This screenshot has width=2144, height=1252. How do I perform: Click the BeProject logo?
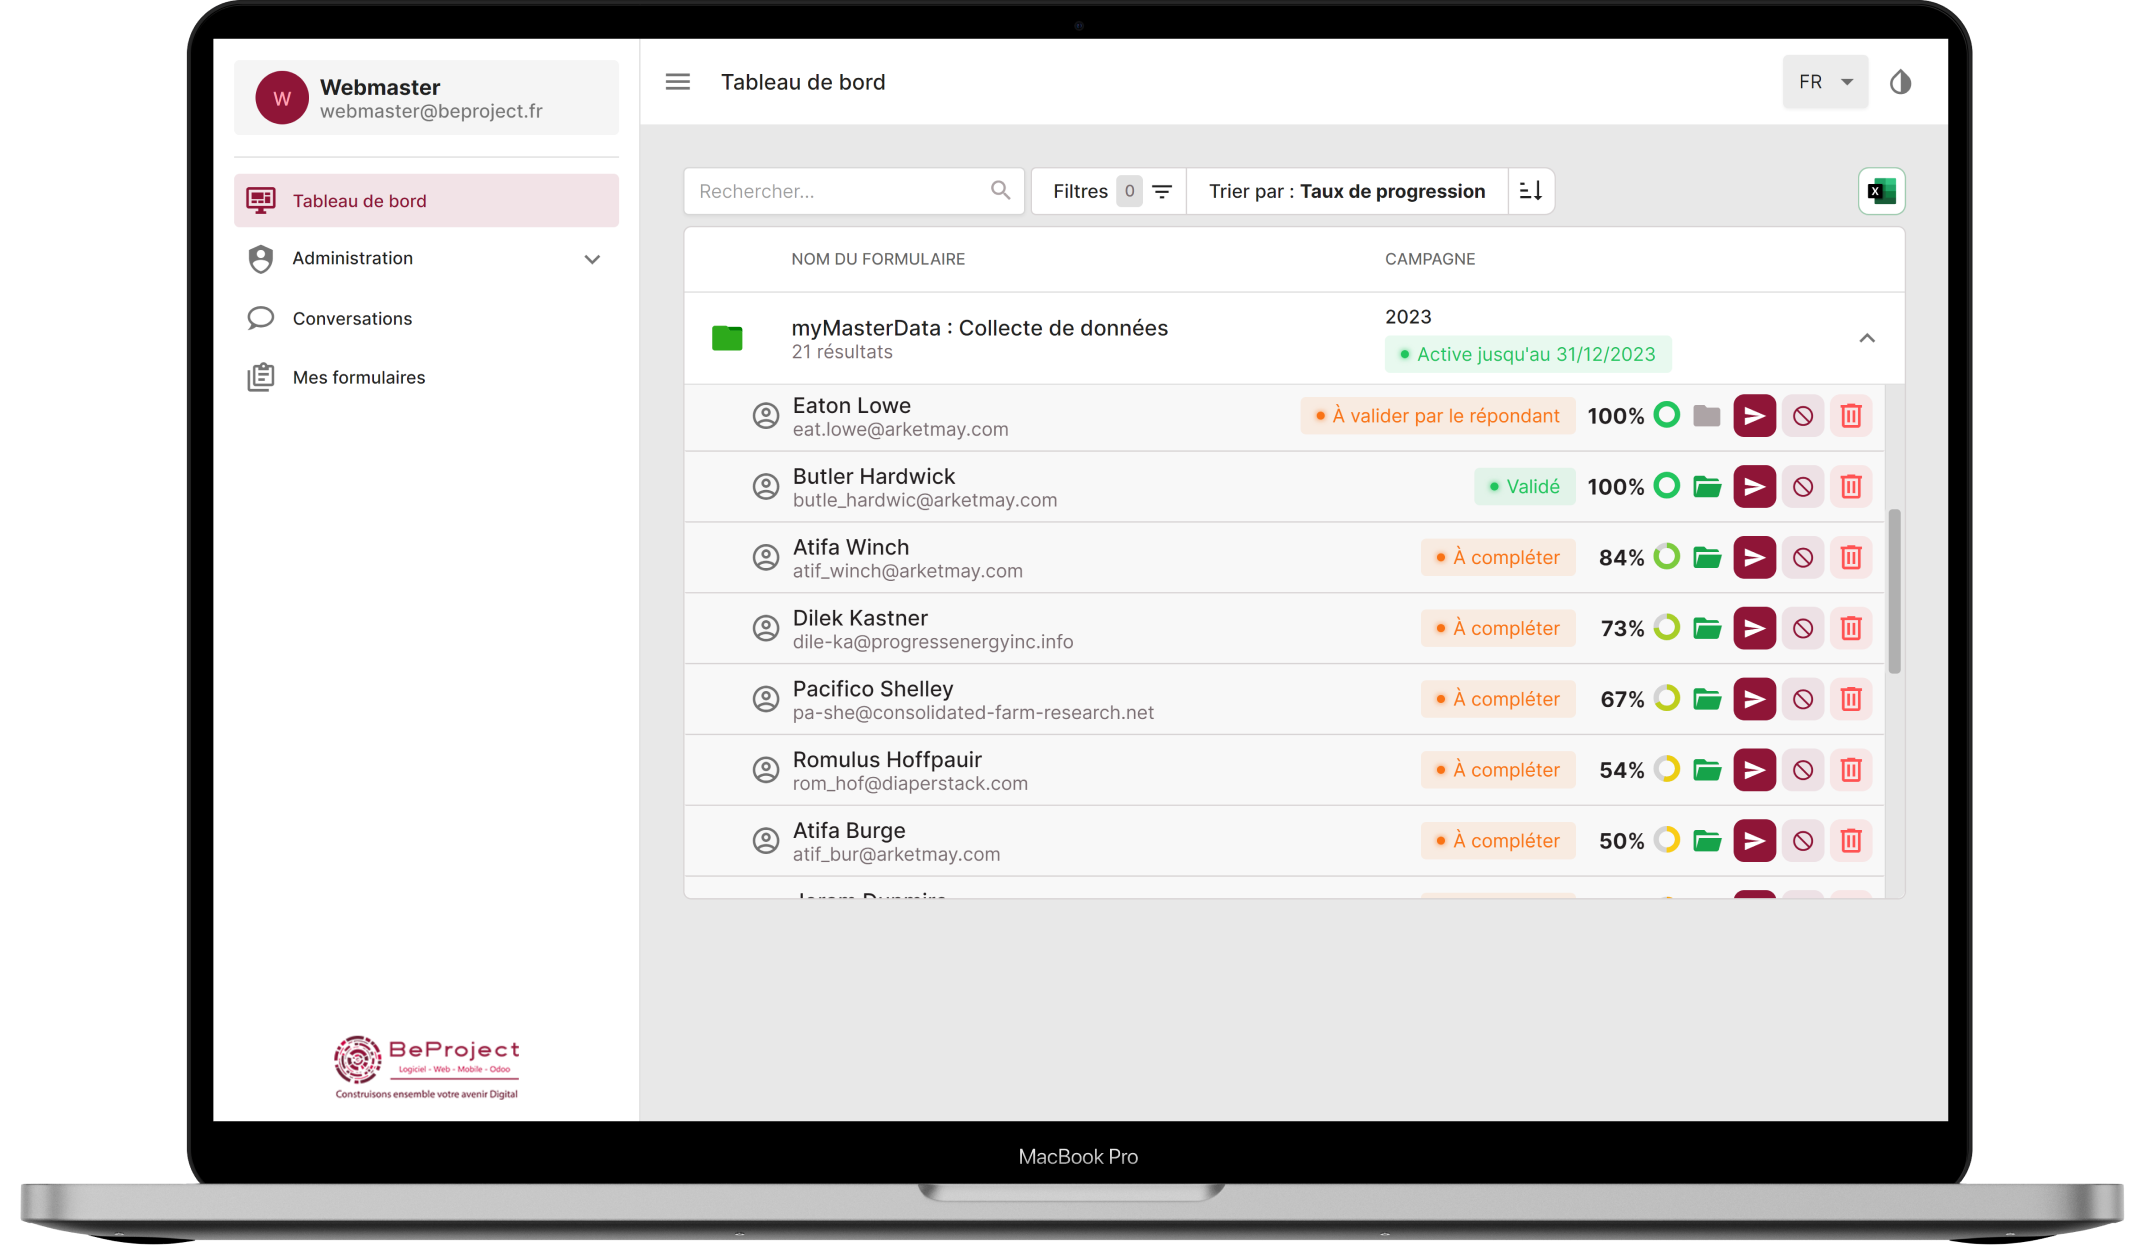tap(426, 1063)
